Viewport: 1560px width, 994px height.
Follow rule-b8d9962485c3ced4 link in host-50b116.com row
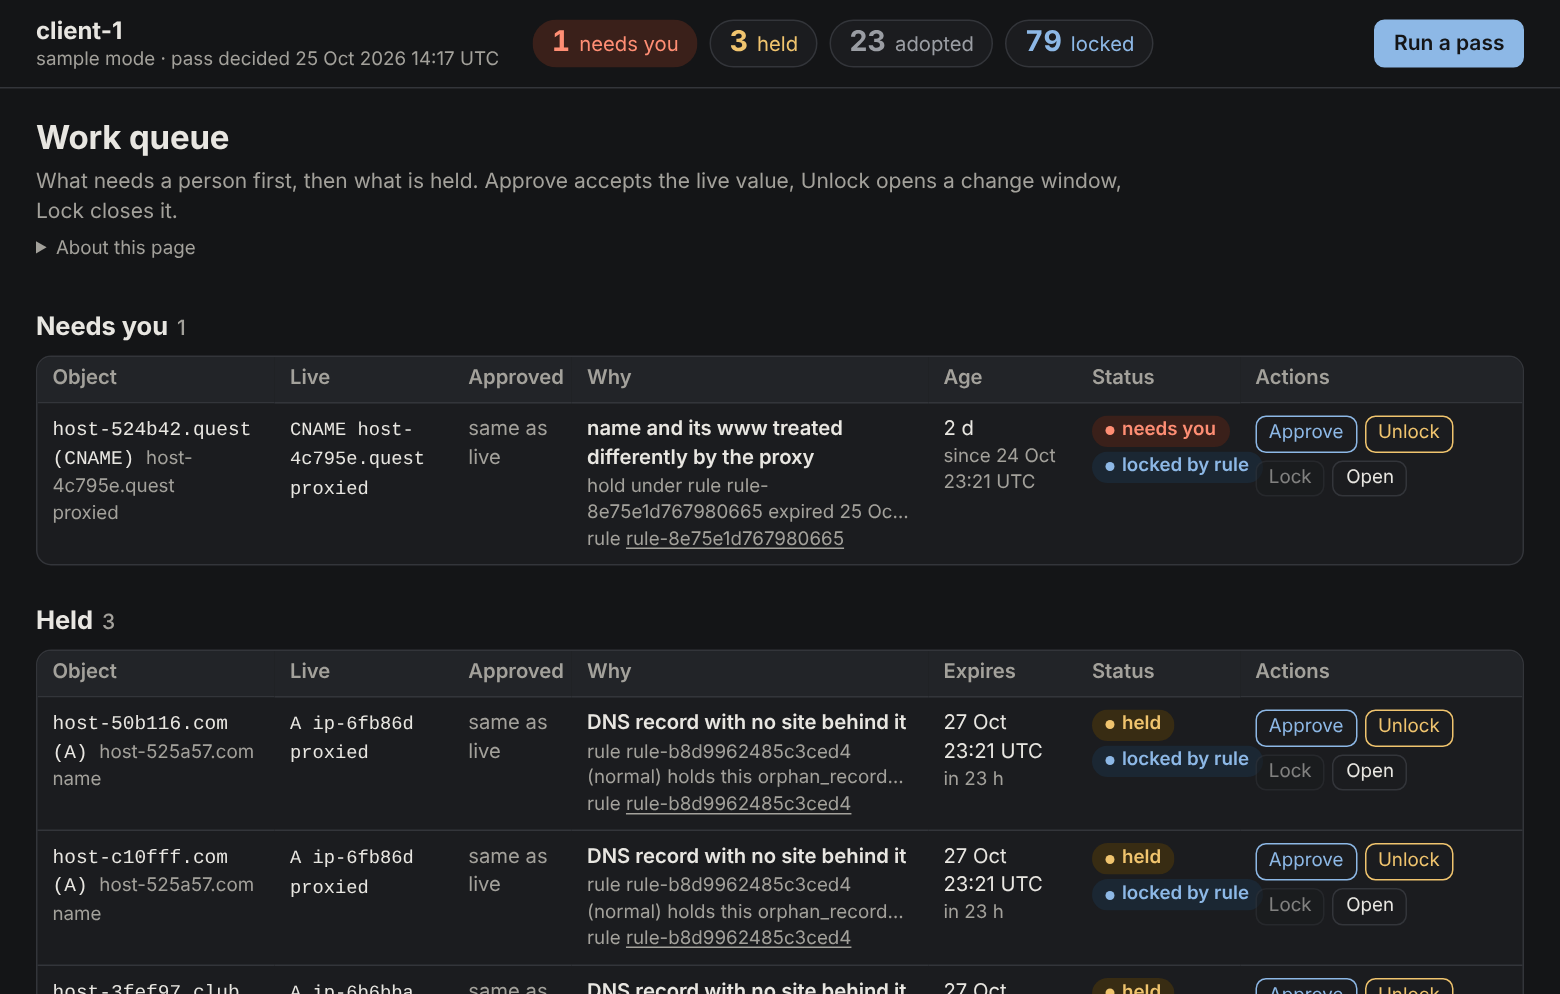(x=738, y=804)
